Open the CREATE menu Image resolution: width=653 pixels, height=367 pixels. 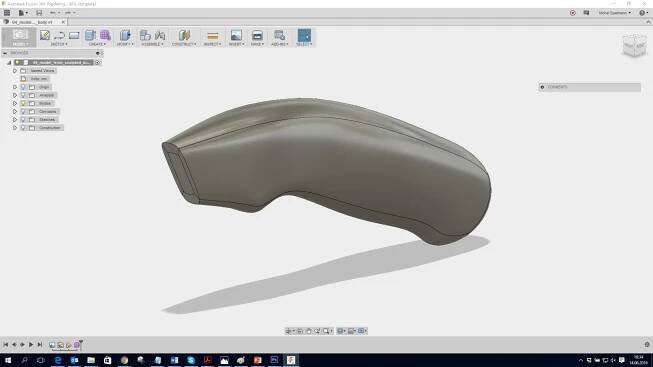[x=97, y=44]
